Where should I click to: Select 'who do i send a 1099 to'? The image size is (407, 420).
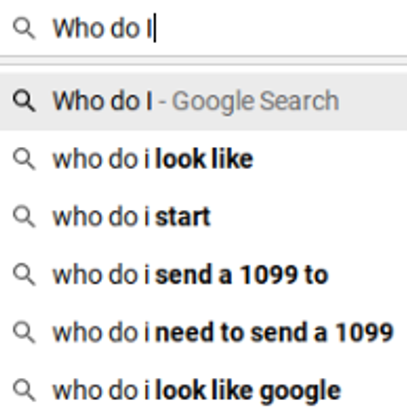203,275
